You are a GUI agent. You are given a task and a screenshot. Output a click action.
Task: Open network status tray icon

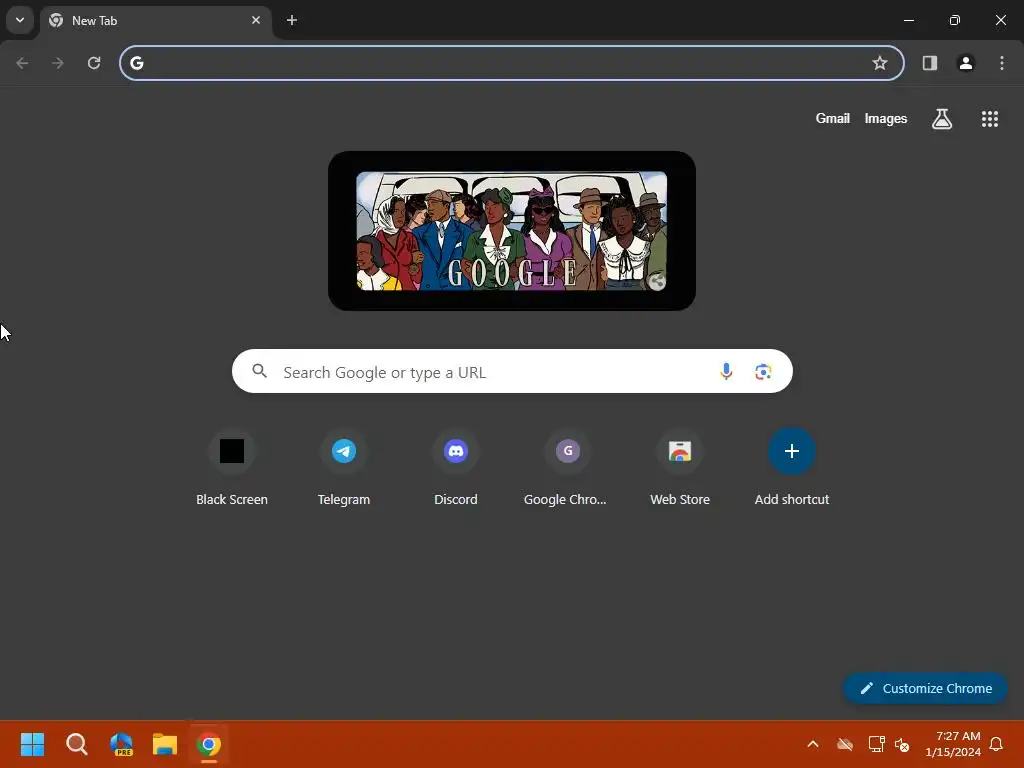tap(876, 744)
